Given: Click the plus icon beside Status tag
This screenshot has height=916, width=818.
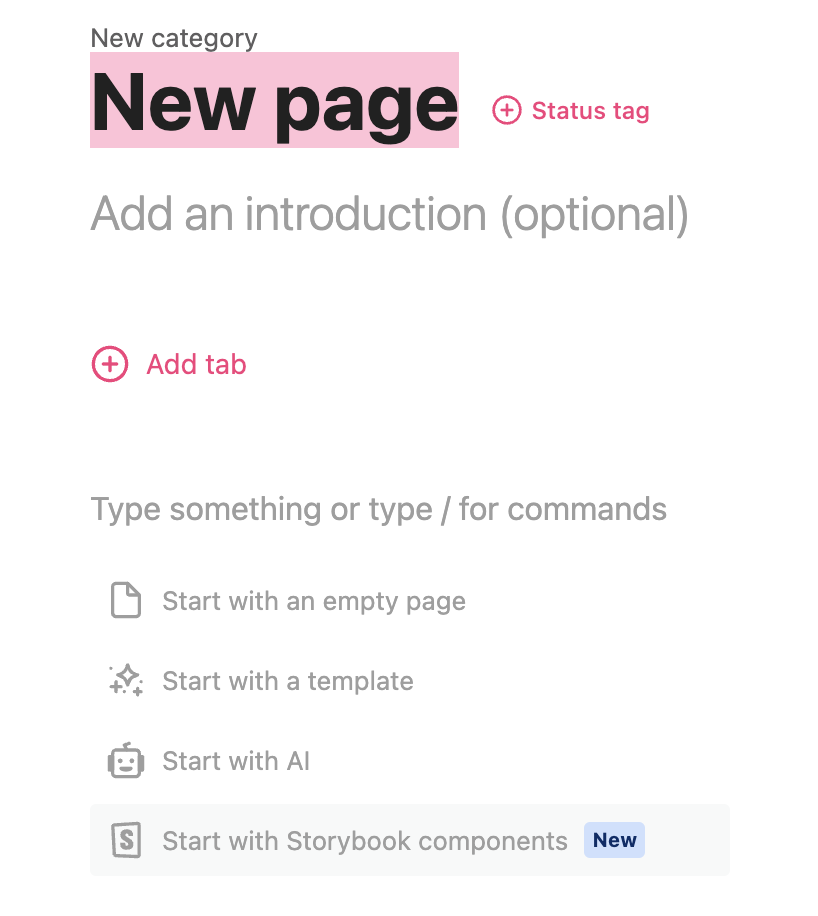Looking at the screenshot, I should pyautogui.click(x=506, y=110).
